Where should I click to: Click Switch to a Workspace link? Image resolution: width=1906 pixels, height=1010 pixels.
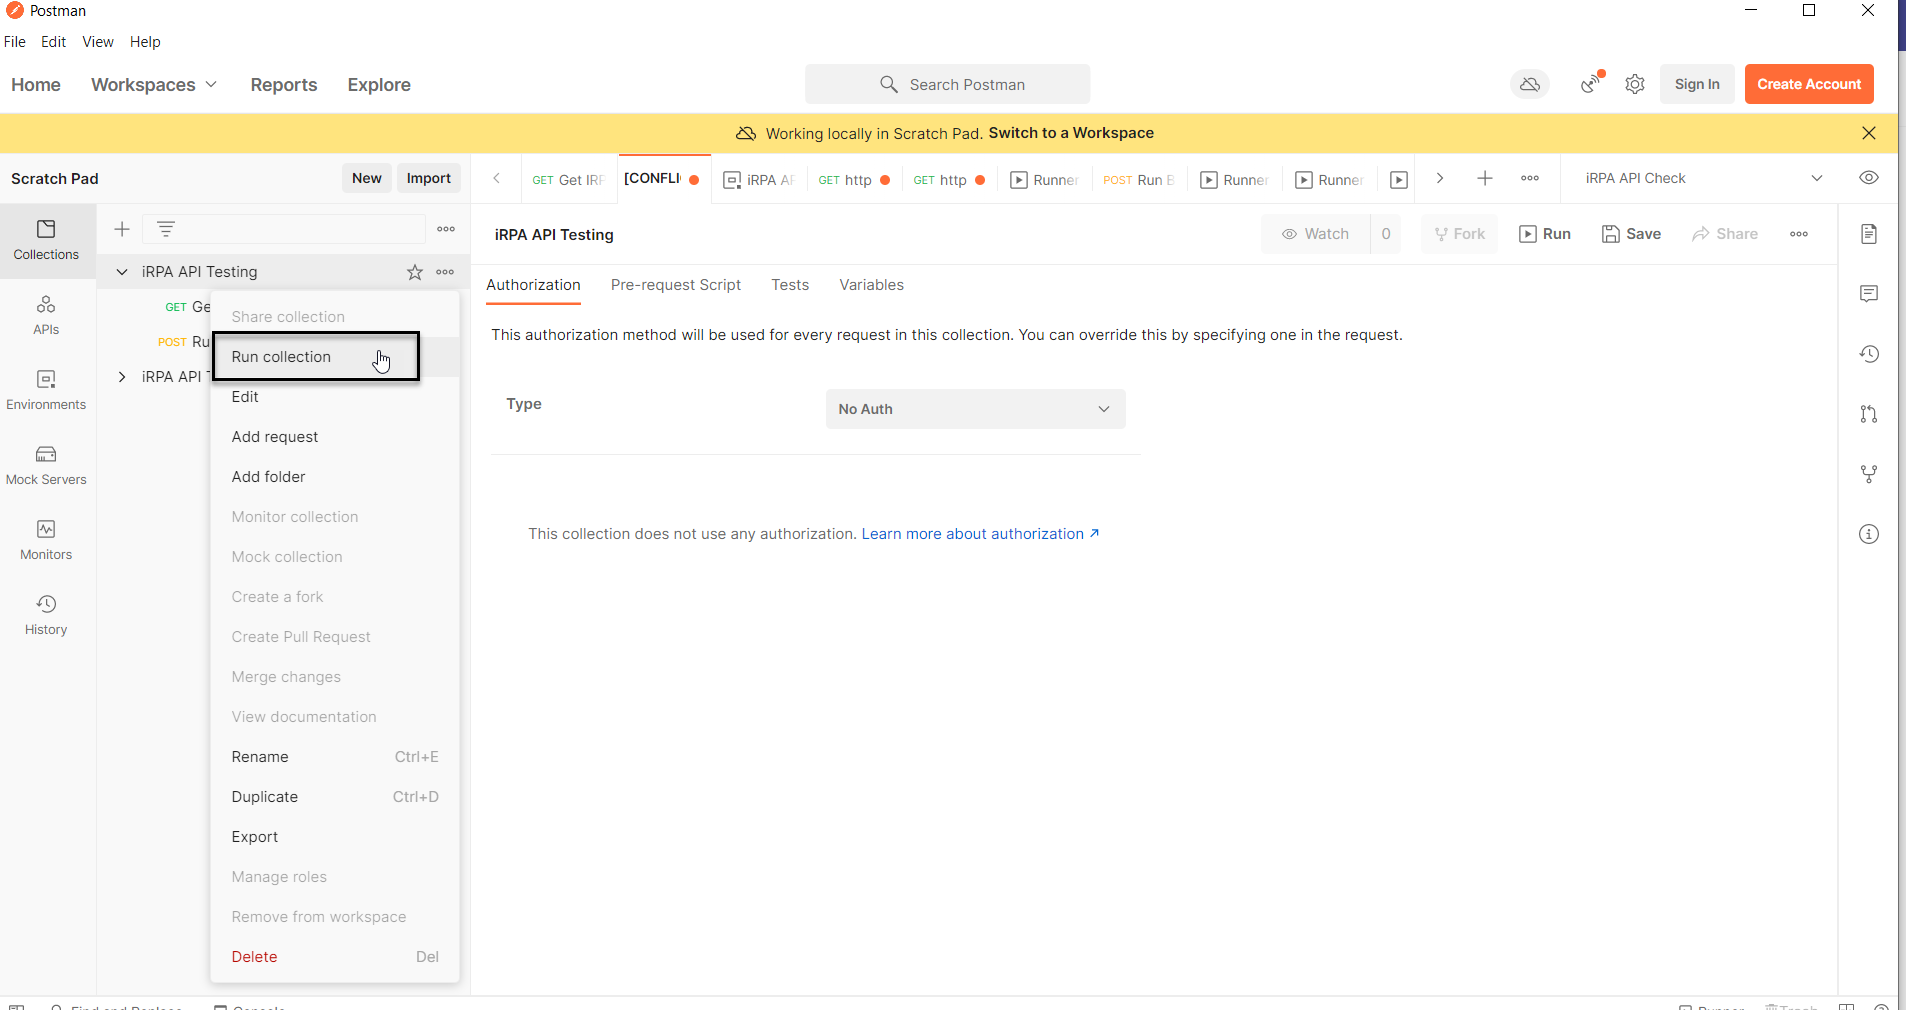tap(1071, 133)
